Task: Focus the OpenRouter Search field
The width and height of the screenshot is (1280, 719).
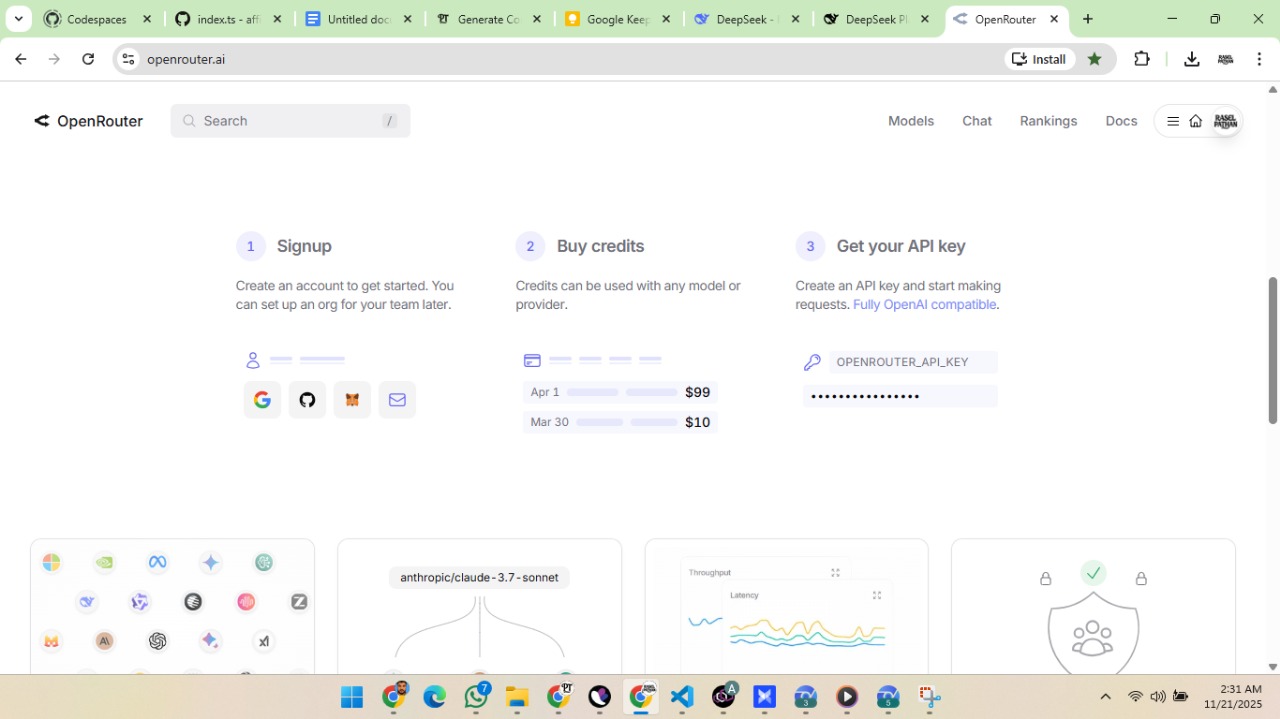Action: (290, 121)
